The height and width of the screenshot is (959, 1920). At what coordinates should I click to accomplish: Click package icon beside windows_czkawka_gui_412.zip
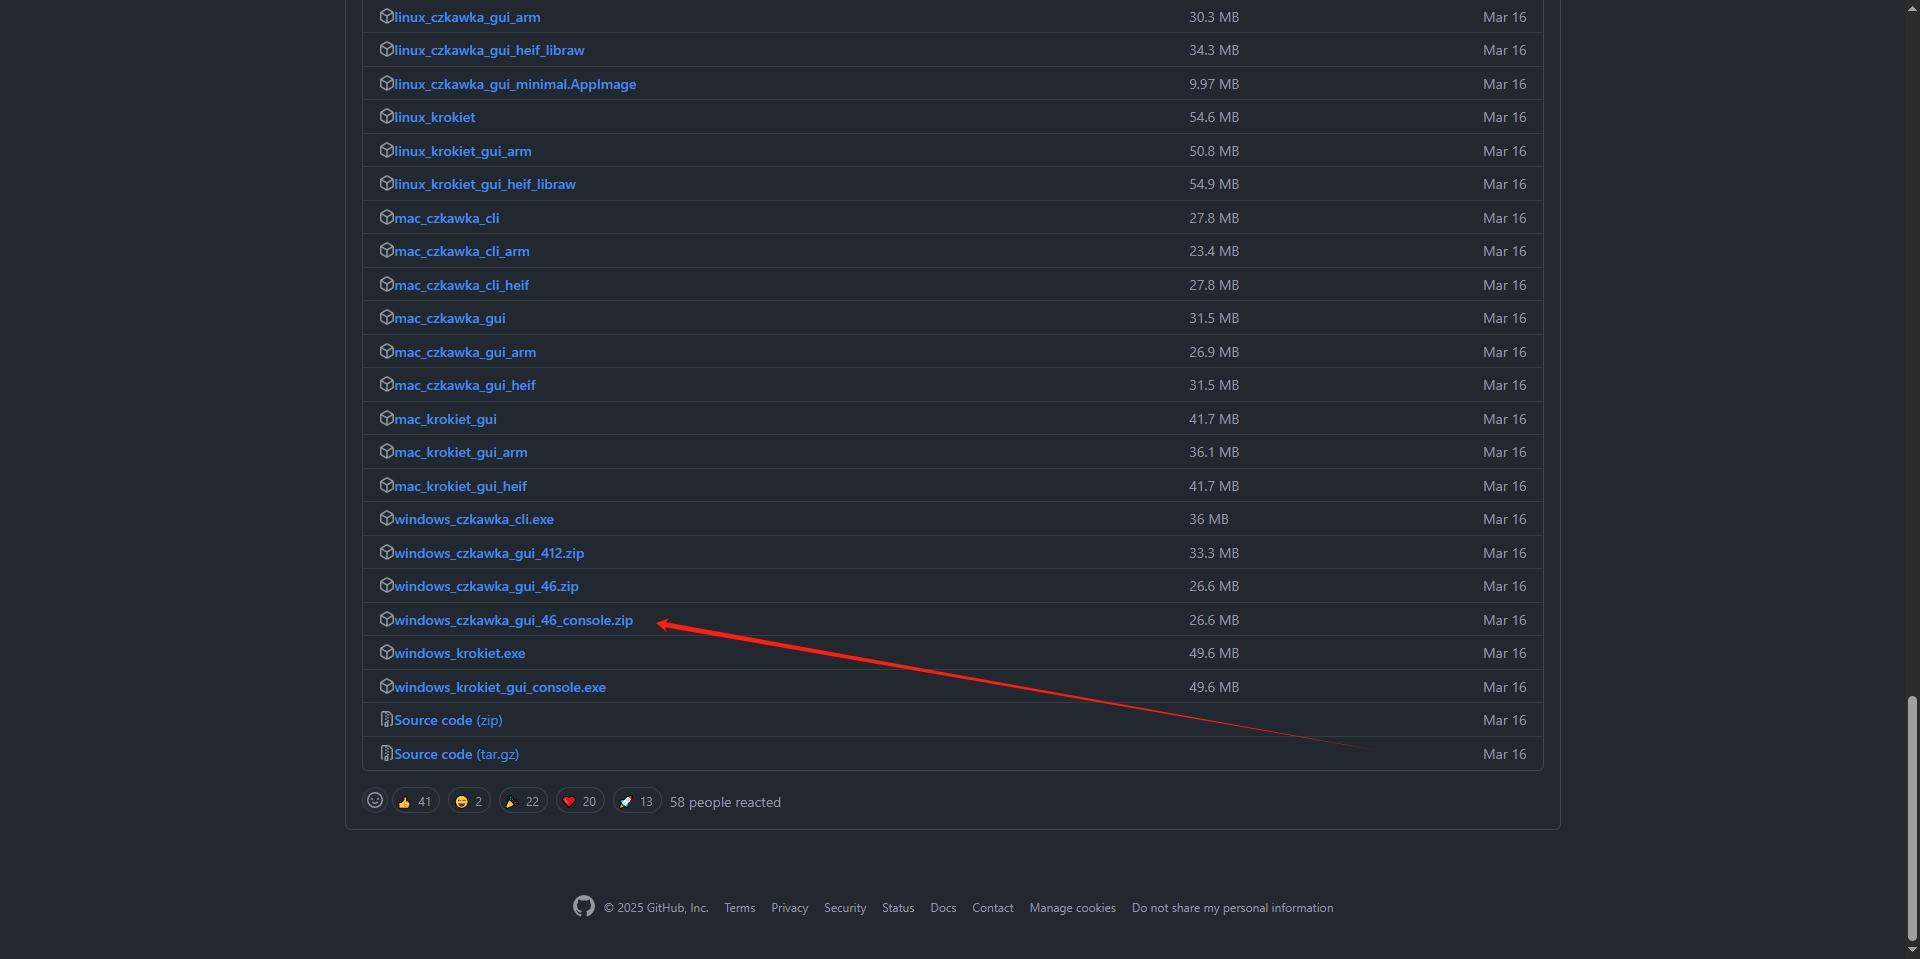click(x=386, y=552)
